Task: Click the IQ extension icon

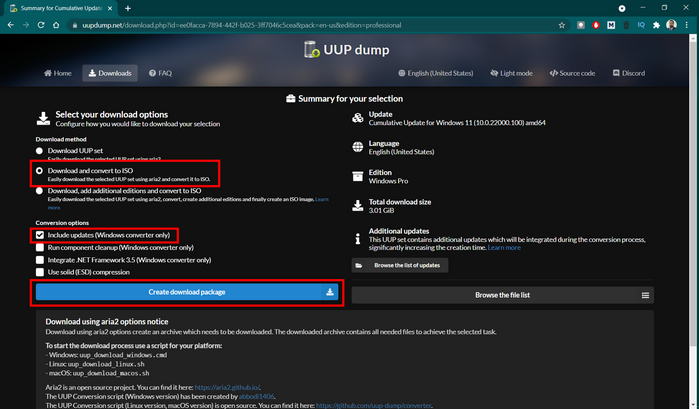Action: pos(641,25)
